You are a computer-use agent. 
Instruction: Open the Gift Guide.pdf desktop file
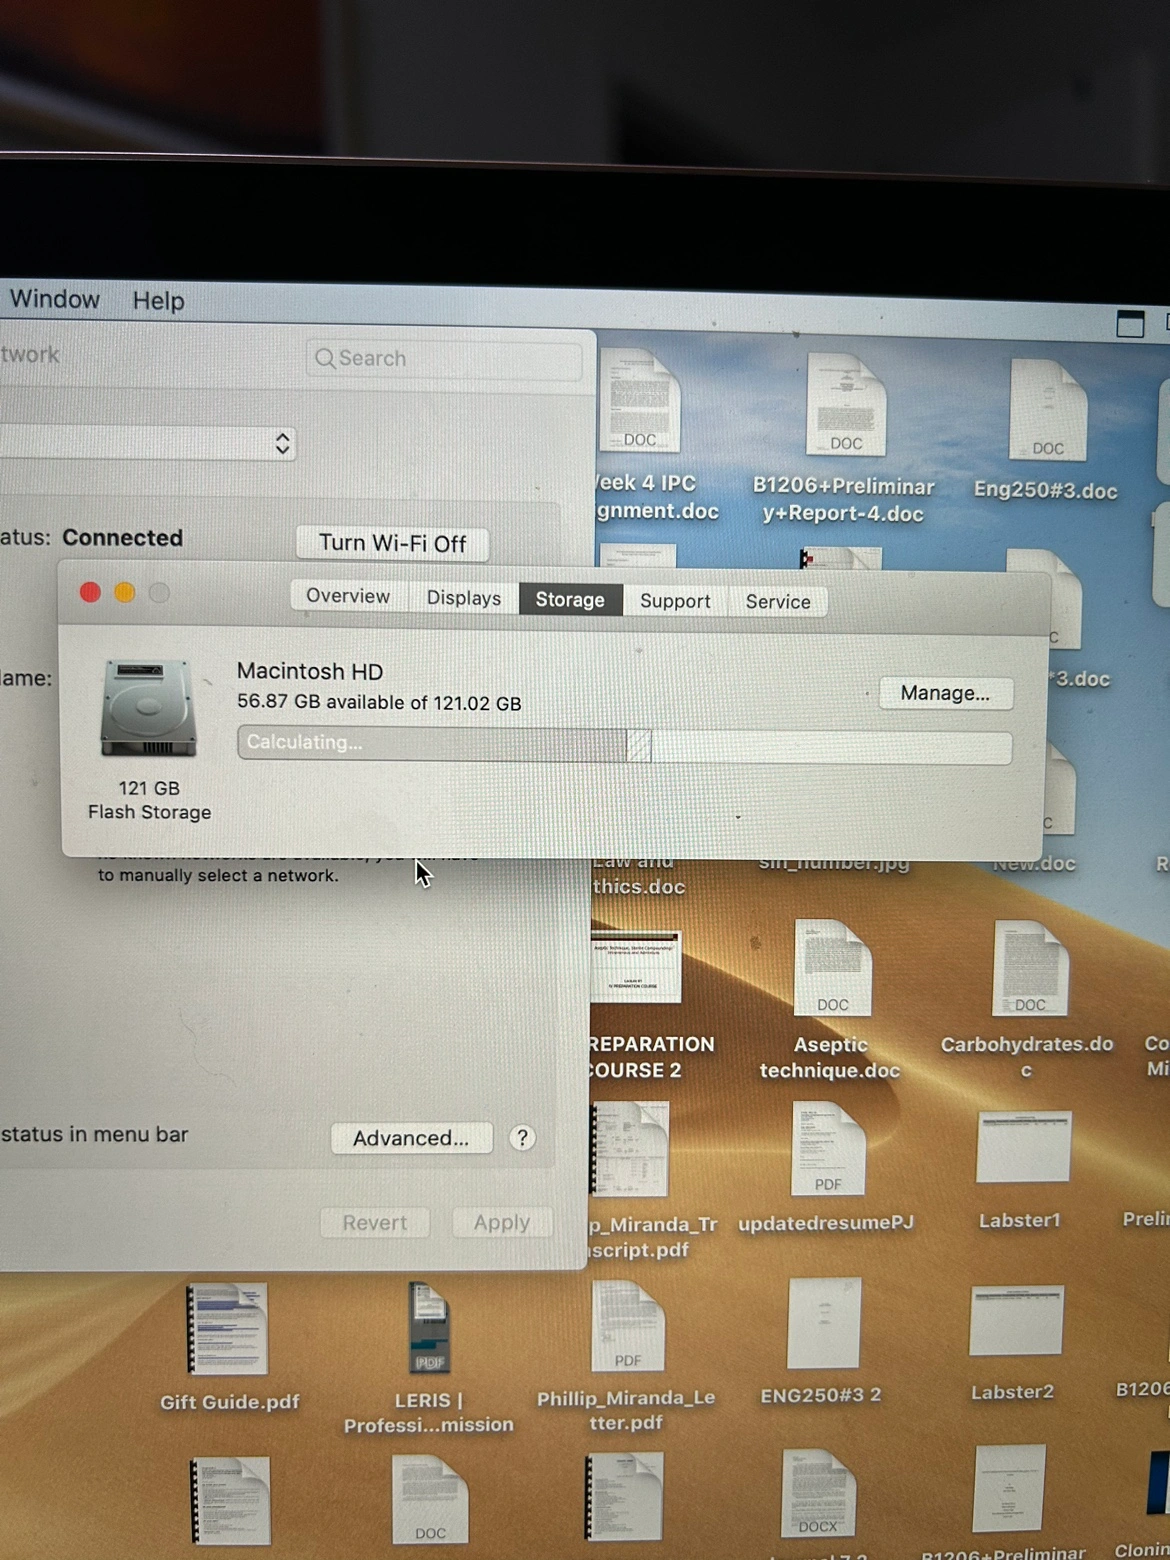click(228, 1329)
